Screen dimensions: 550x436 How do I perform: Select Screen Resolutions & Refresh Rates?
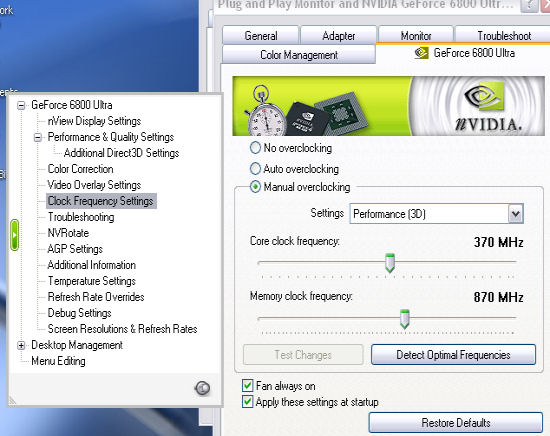click(x=122, y=329)
